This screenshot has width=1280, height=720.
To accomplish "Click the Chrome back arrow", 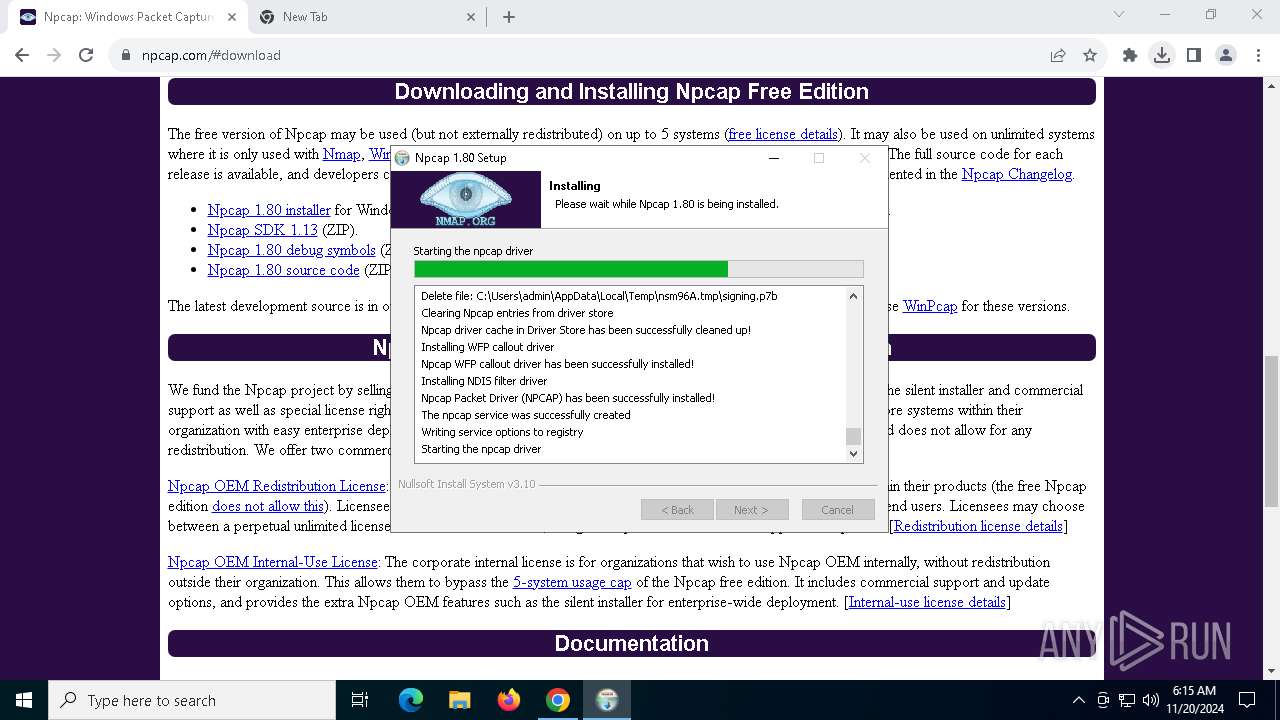I will [22, 55].
